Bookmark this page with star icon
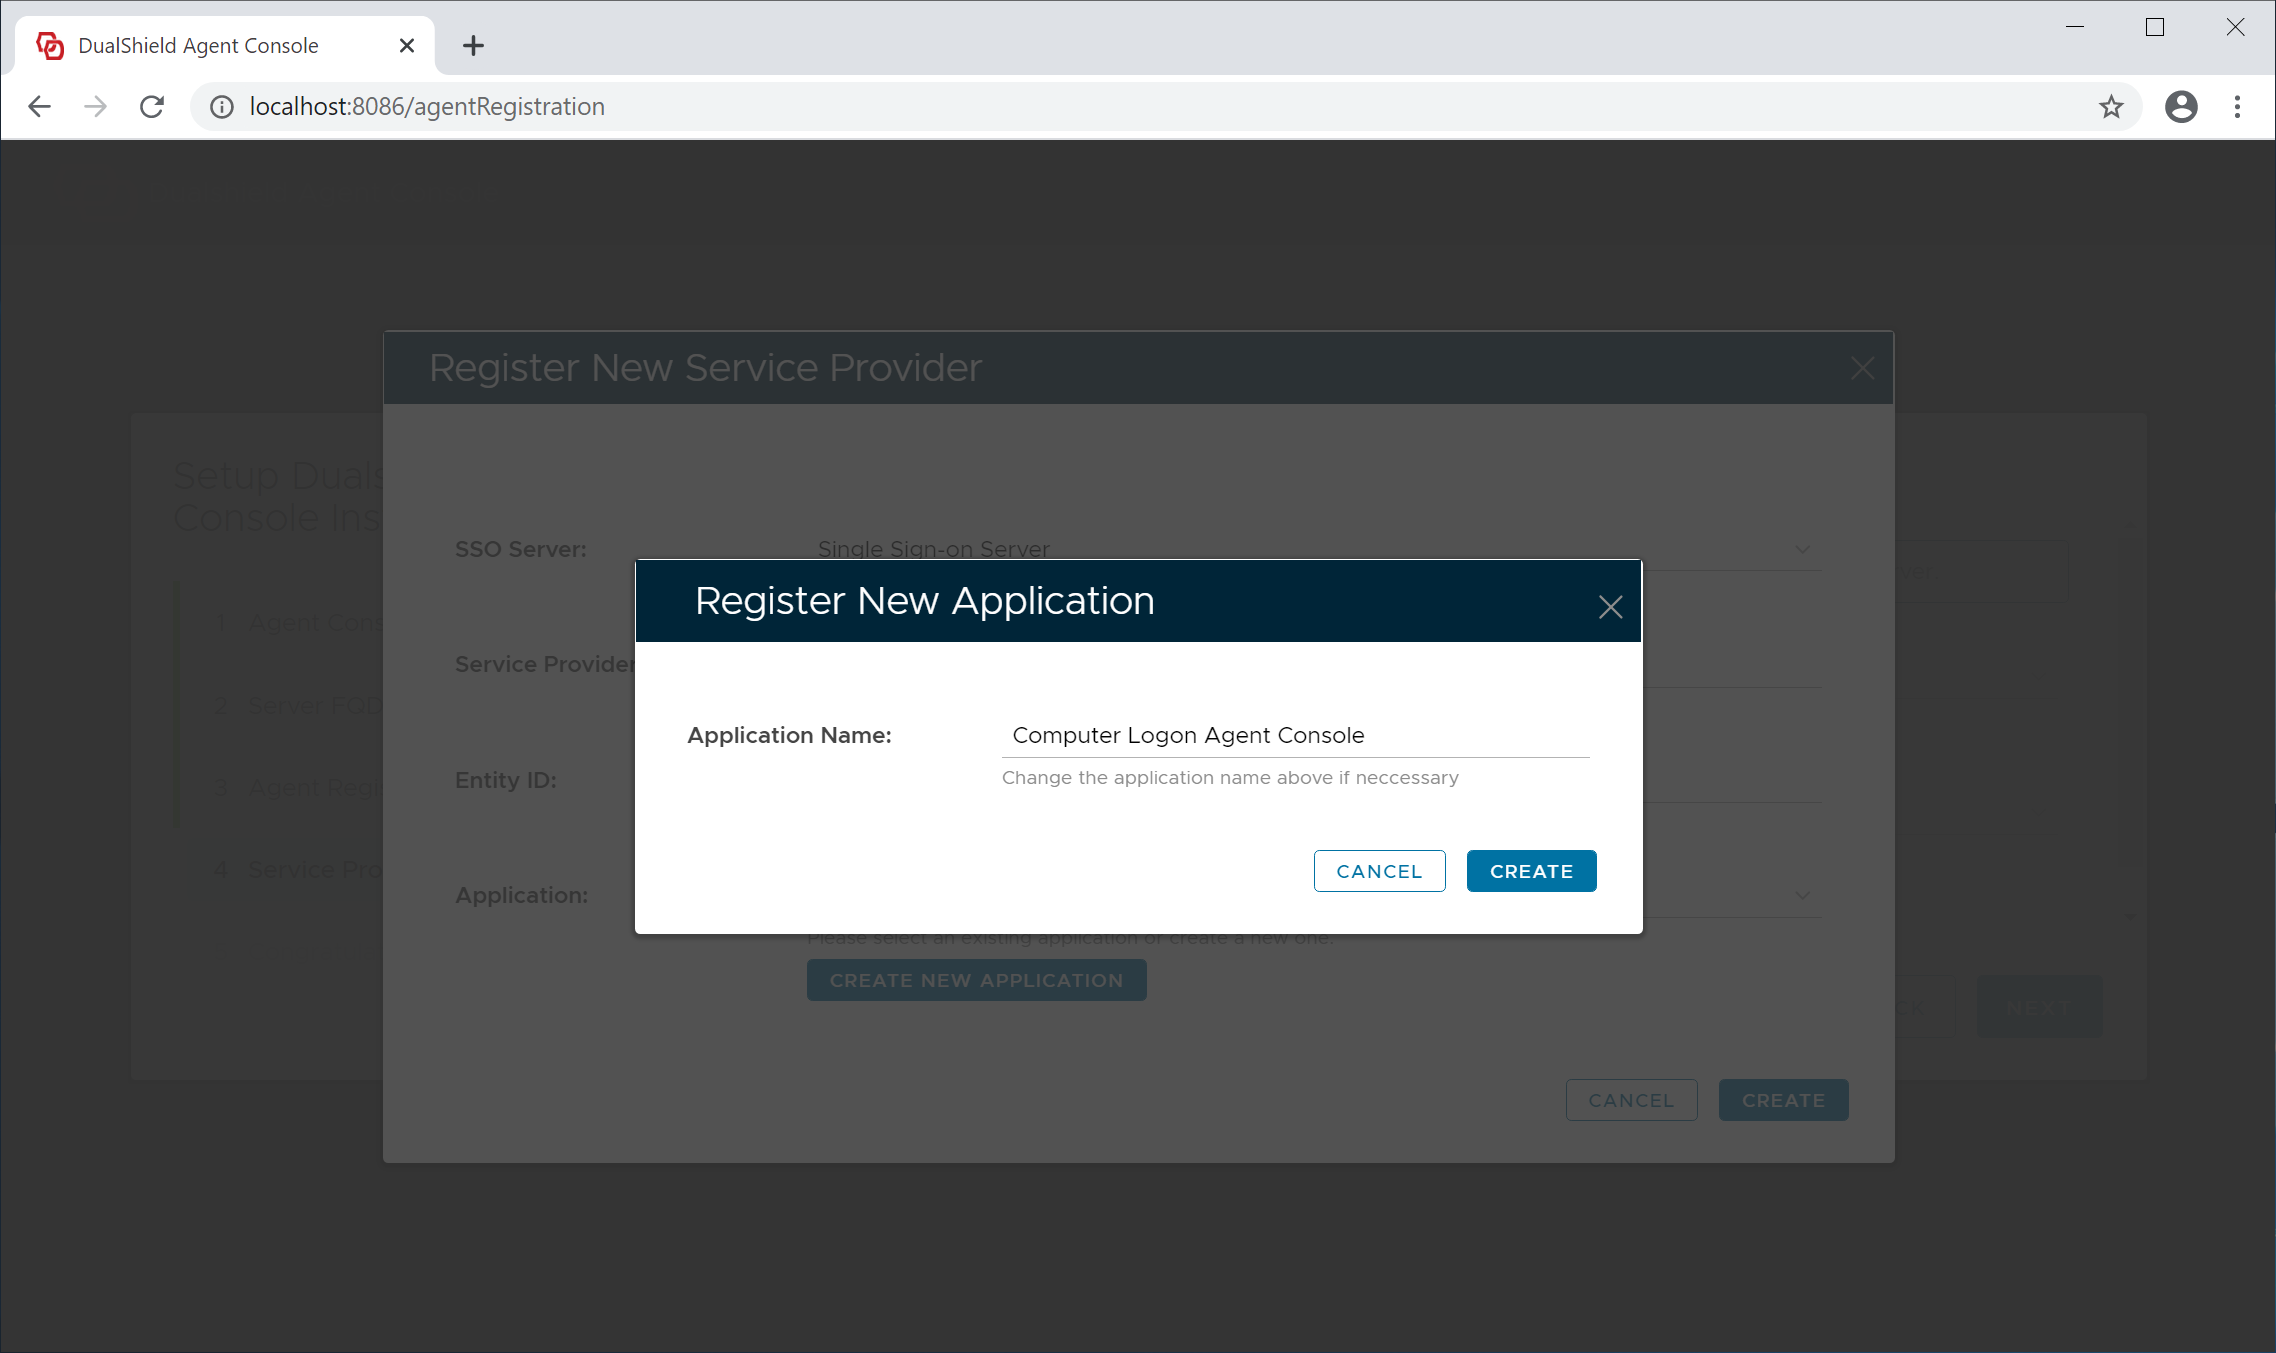Screen dimensions: 2276x1353 click(x=2111, y=107)
